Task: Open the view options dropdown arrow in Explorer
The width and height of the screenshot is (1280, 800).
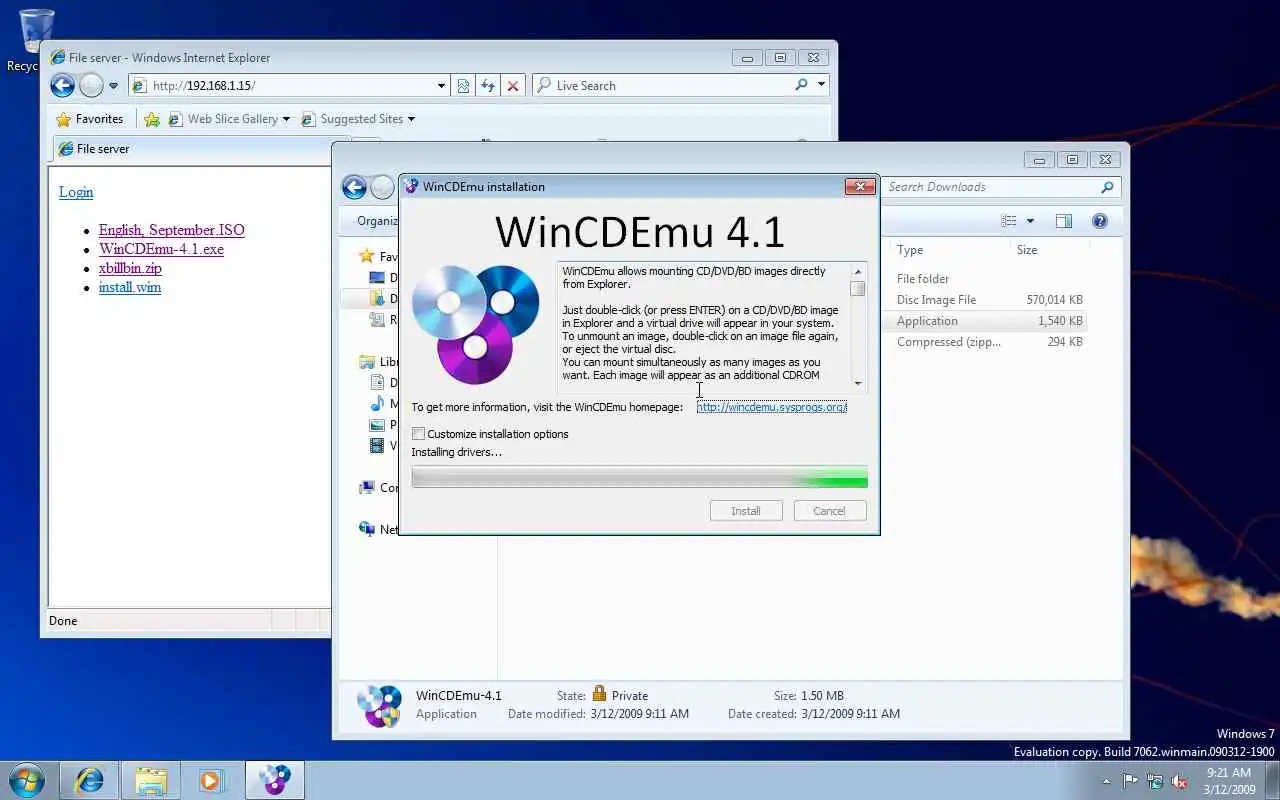Action: coord(1031,221)
